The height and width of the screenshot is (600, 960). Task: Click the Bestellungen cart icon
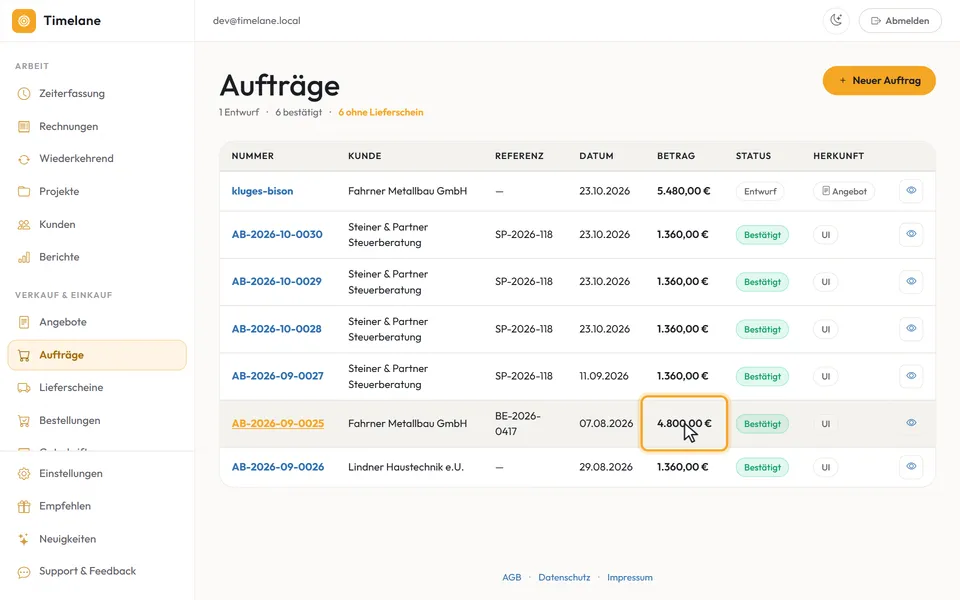click(24, 421)
